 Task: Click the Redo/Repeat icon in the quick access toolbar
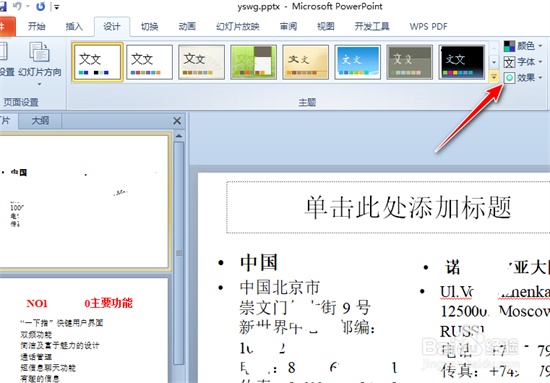[x=41, y=6]
